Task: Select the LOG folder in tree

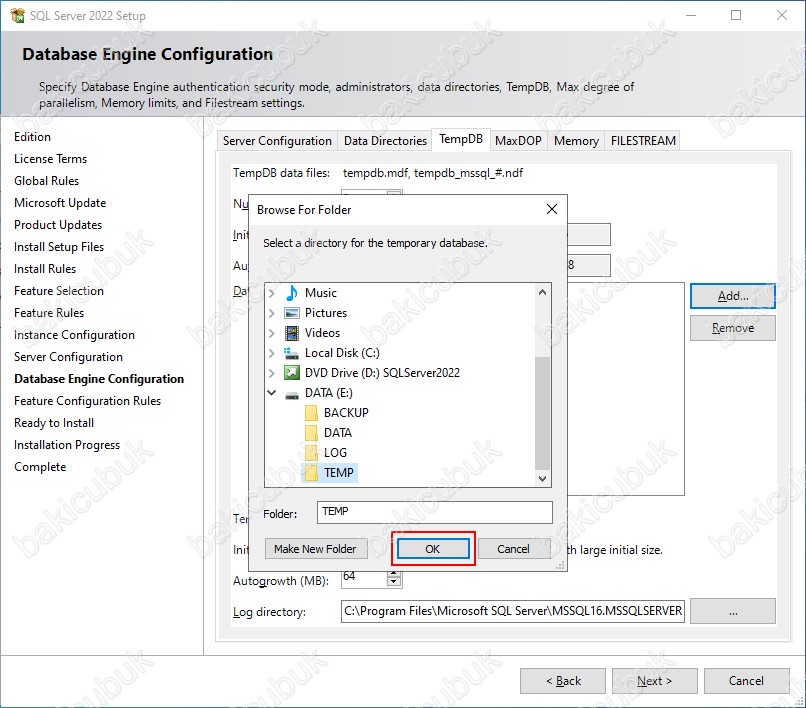Action: tap(335, 453)
